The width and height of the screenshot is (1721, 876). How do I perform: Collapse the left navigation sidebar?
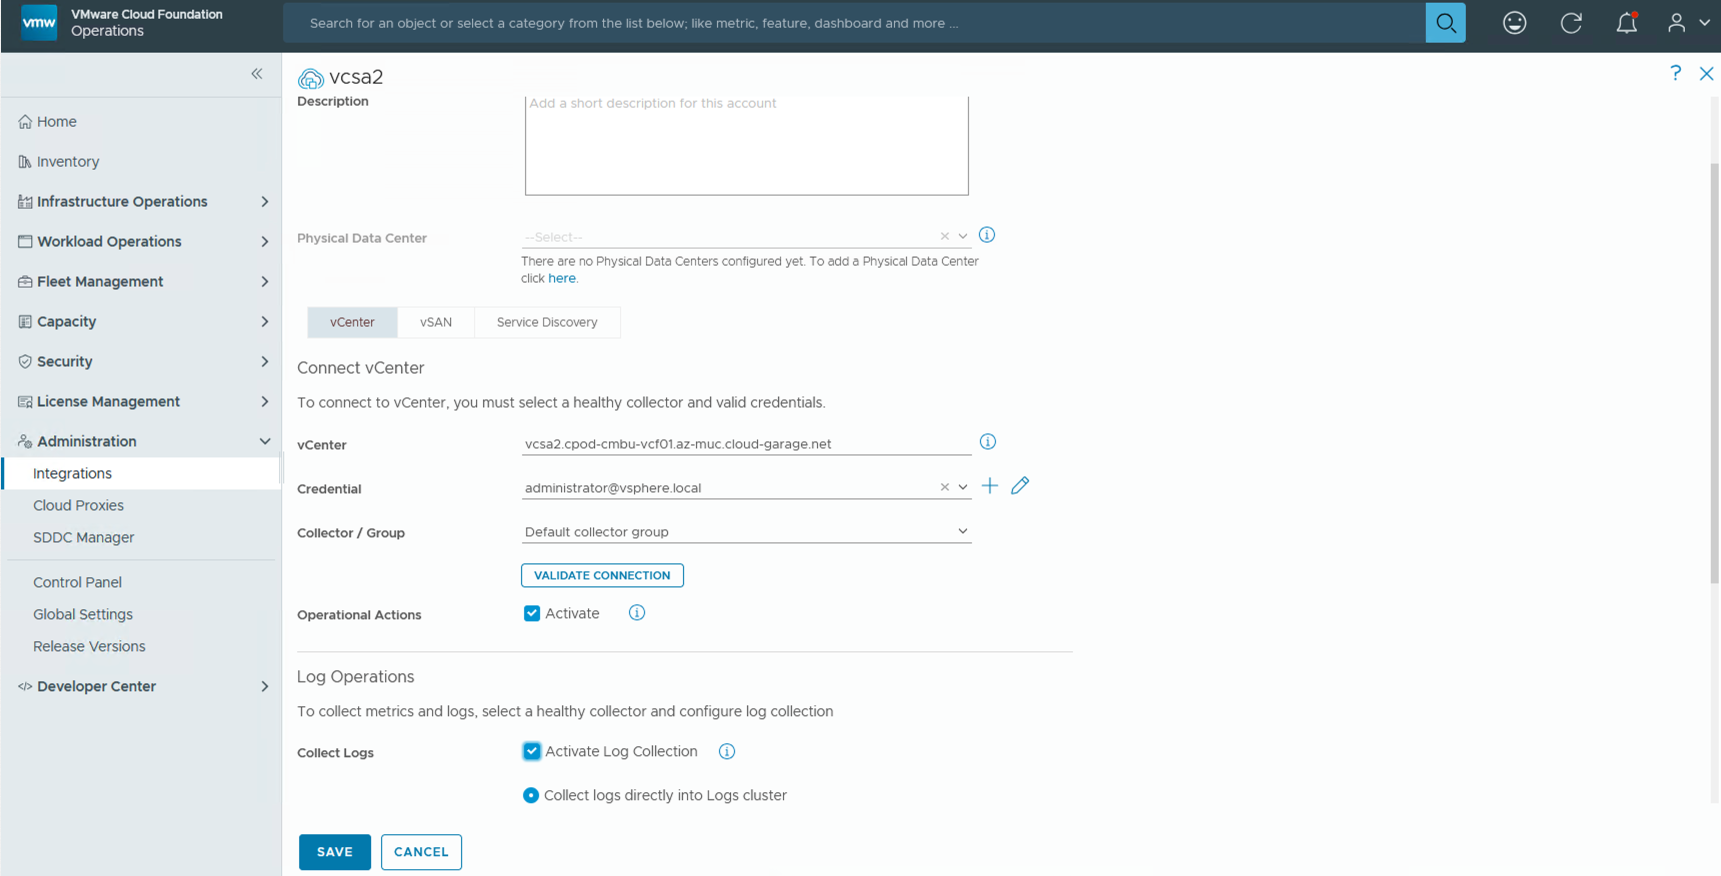tap(257, 74)
